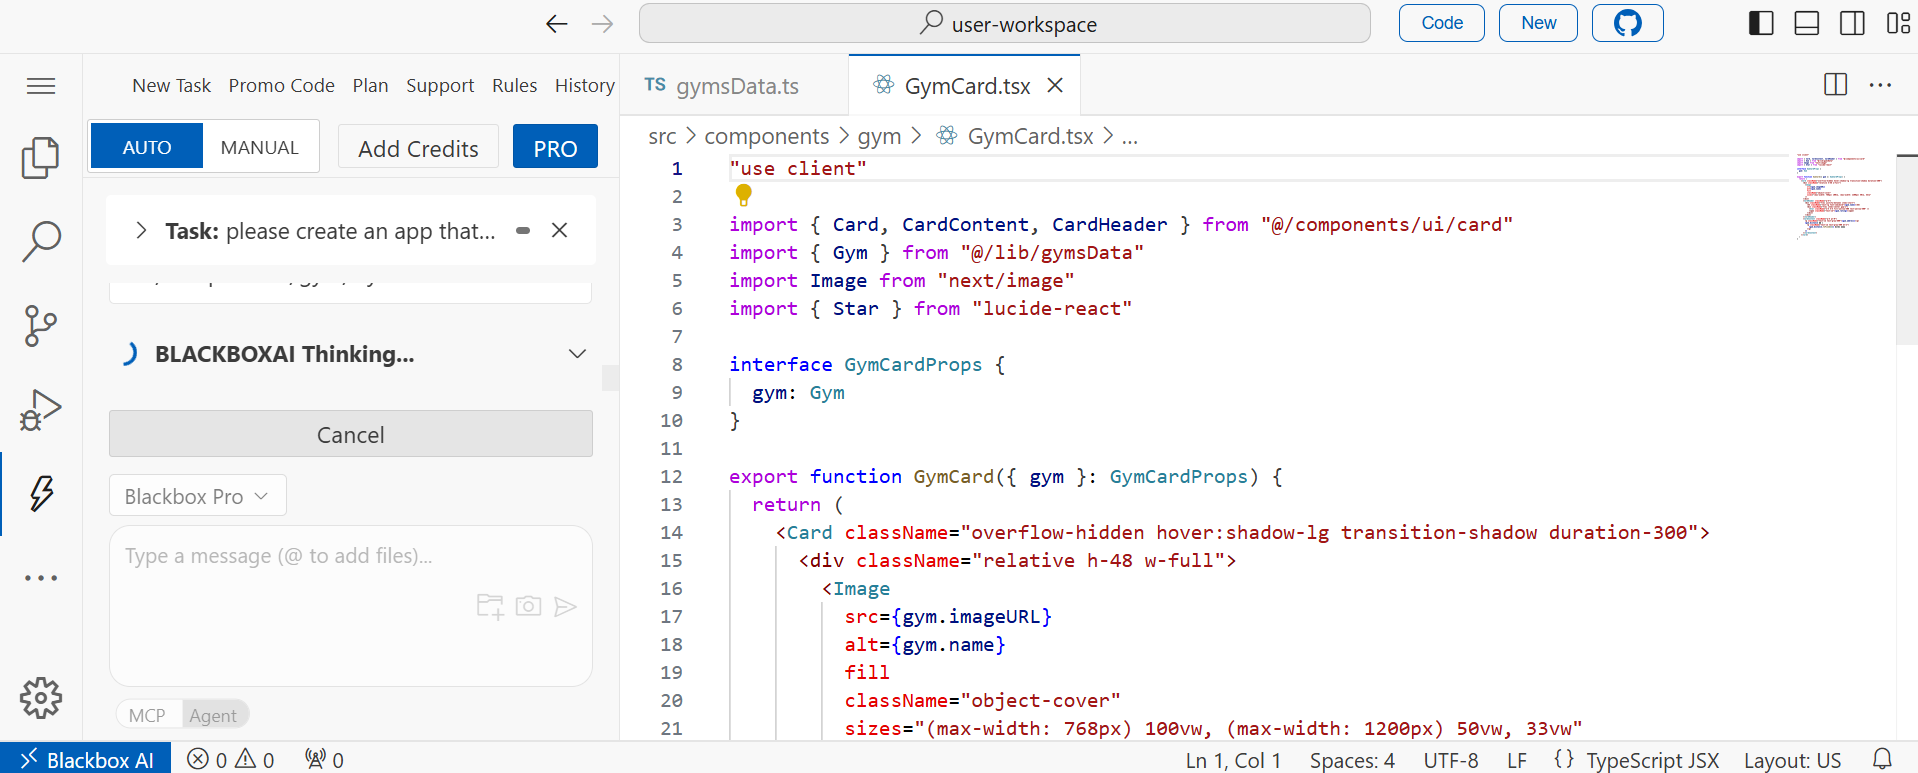Open the Search magnifier in activity bar
Screen dimensions: 1918x773
pos(40,241)
